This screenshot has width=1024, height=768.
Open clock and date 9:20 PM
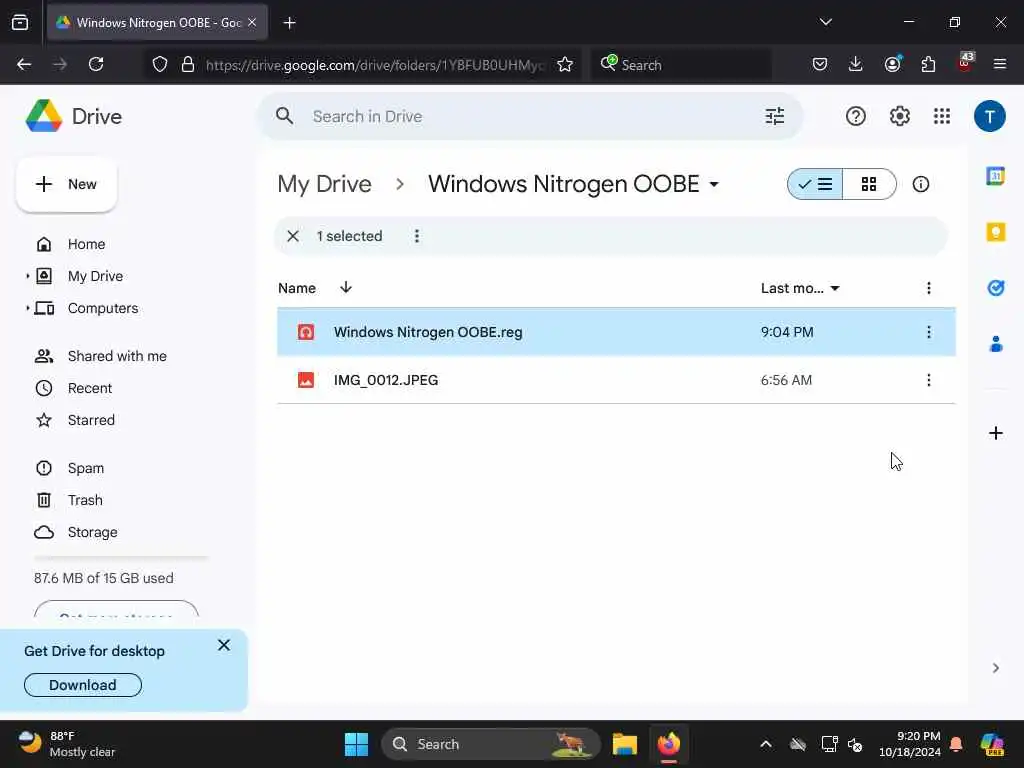click(x=910, y=744)
